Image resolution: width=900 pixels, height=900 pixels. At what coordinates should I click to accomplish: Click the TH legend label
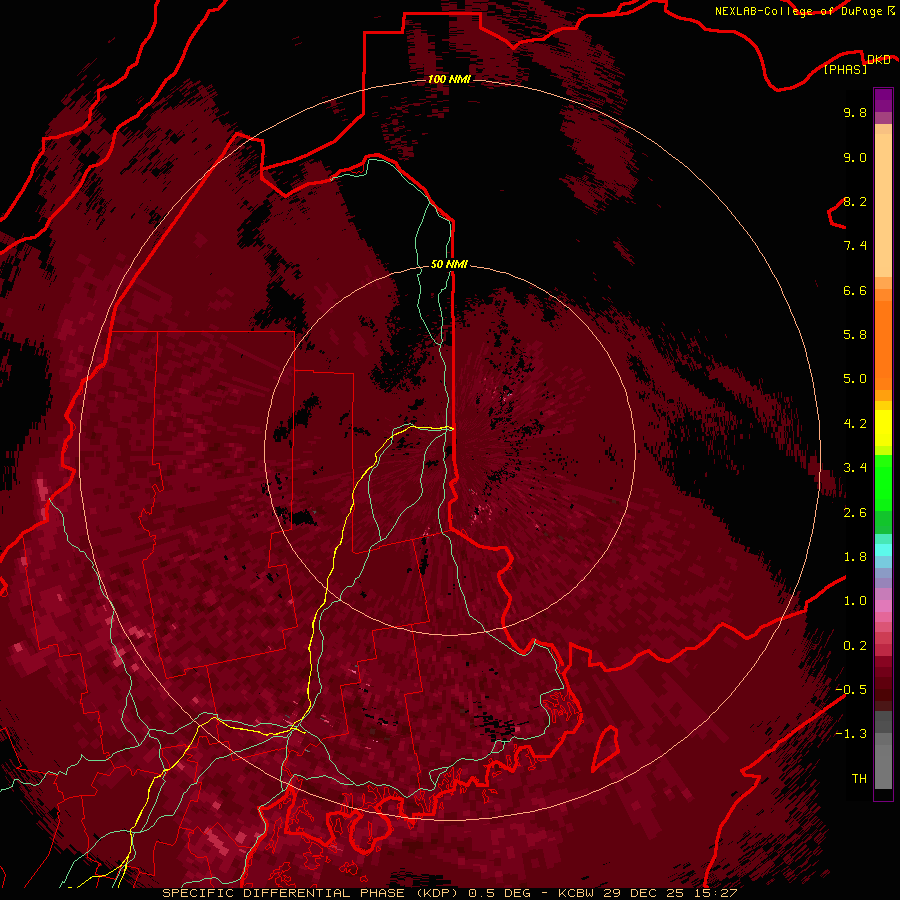pyautogui.click(x=859, y=779)
